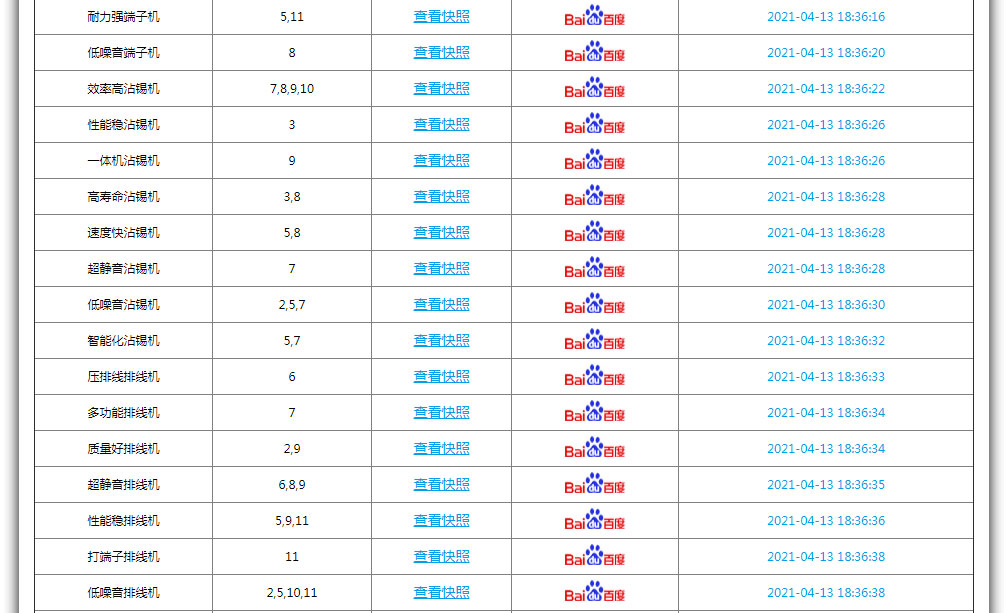View snapshot for 一体机沾锡机
The width and height of the screenshot is (1006, 613).
441,160
